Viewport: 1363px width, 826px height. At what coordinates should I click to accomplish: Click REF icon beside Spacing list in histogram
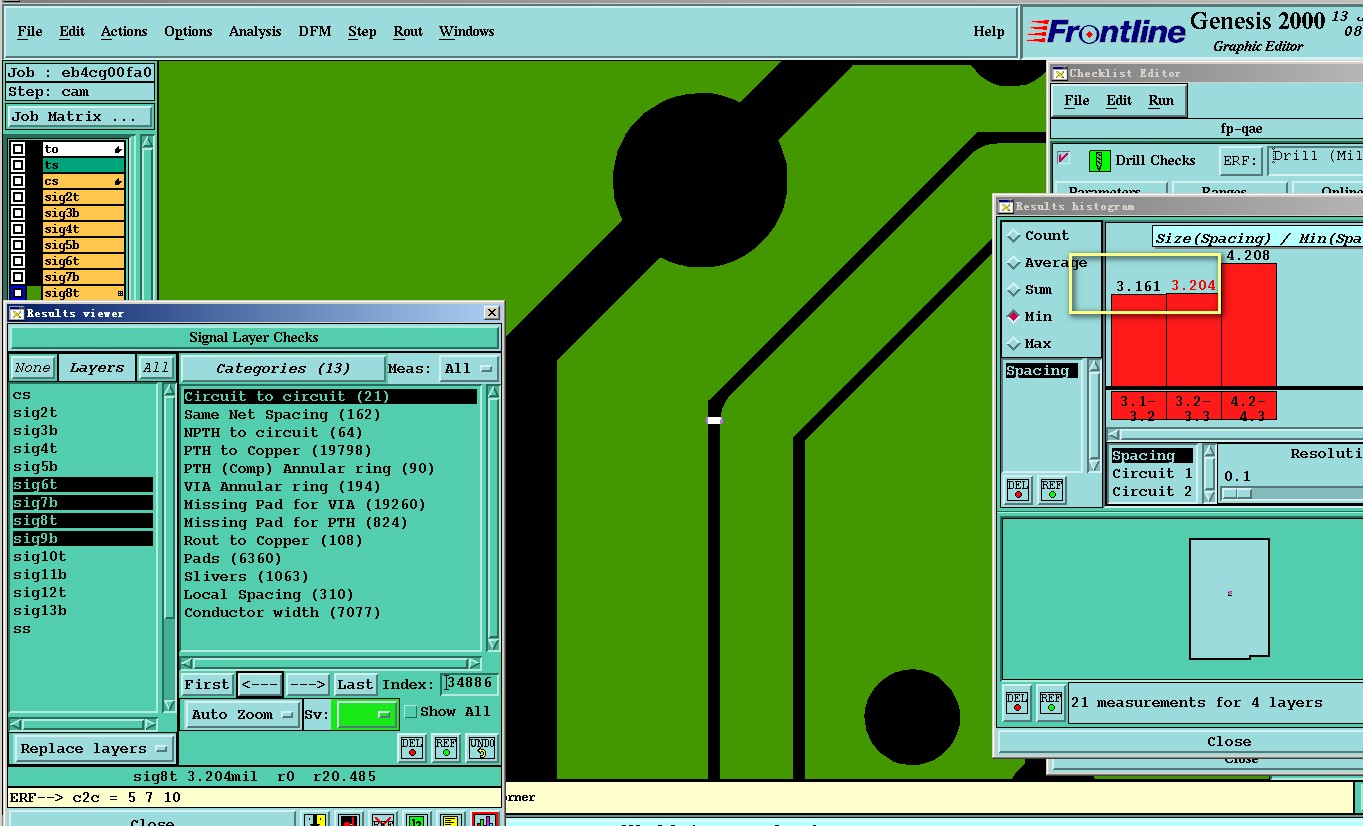click(x=1052, y=490)
